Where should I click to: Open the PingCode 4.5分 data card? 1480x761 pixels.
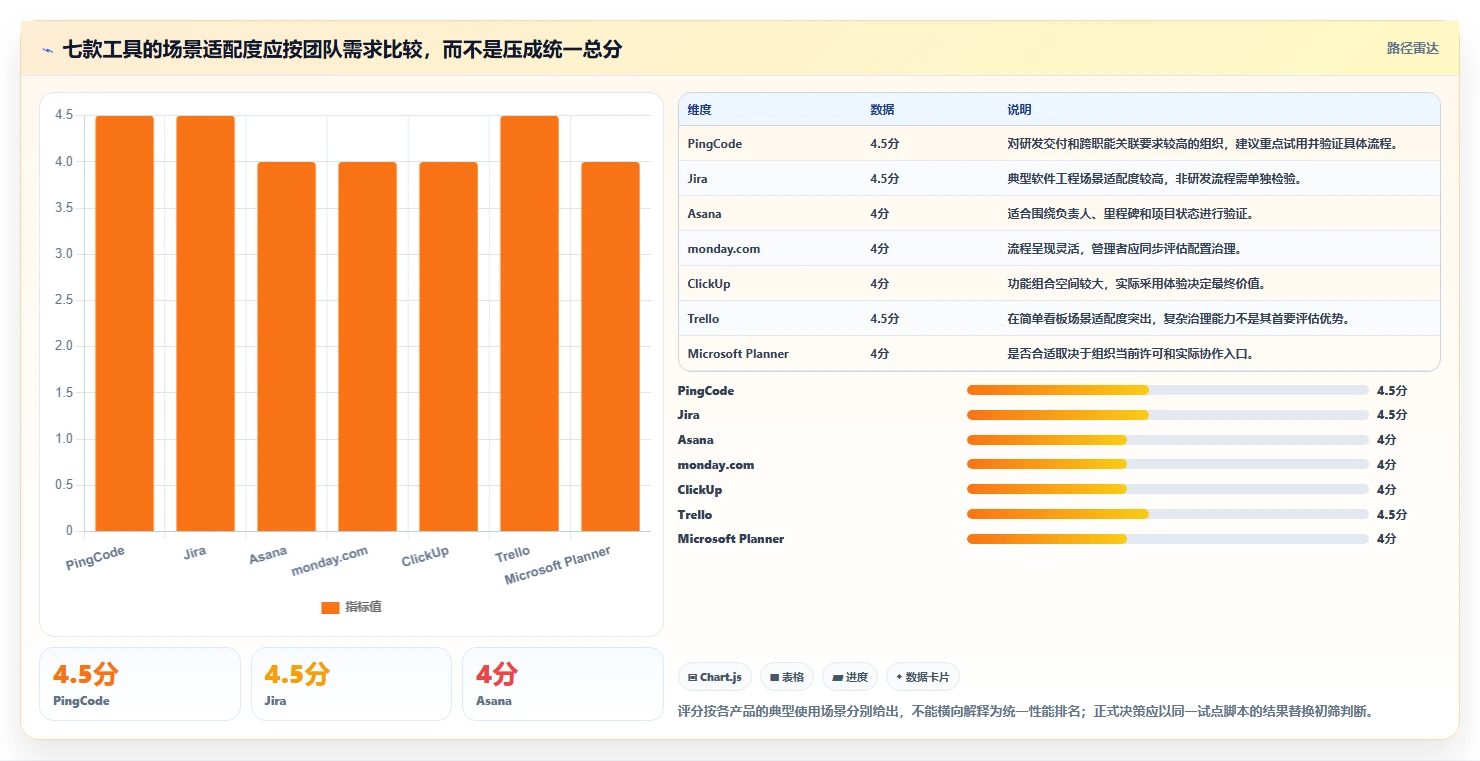[x=140, y=684]
